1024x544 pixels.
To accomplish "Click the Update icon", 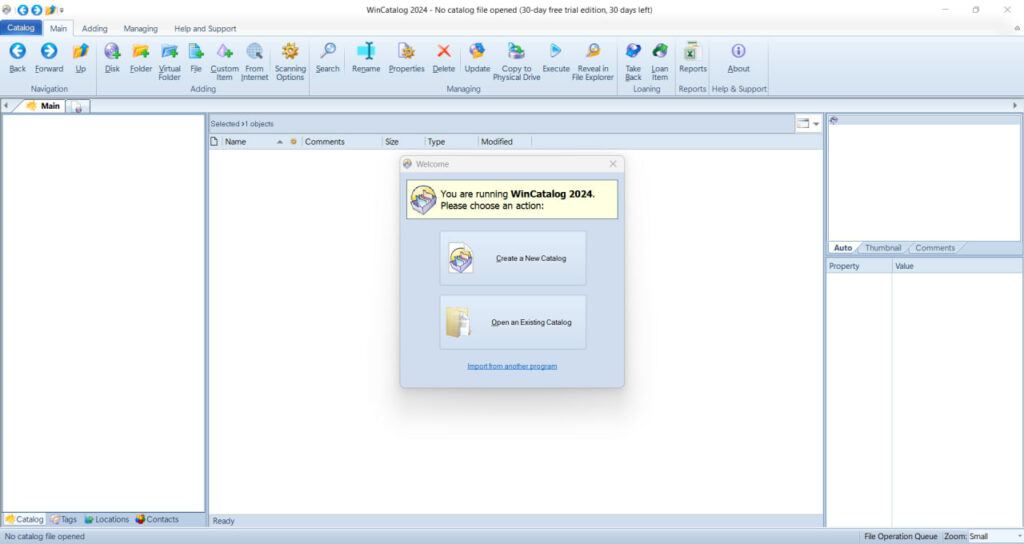I will 477,51.
